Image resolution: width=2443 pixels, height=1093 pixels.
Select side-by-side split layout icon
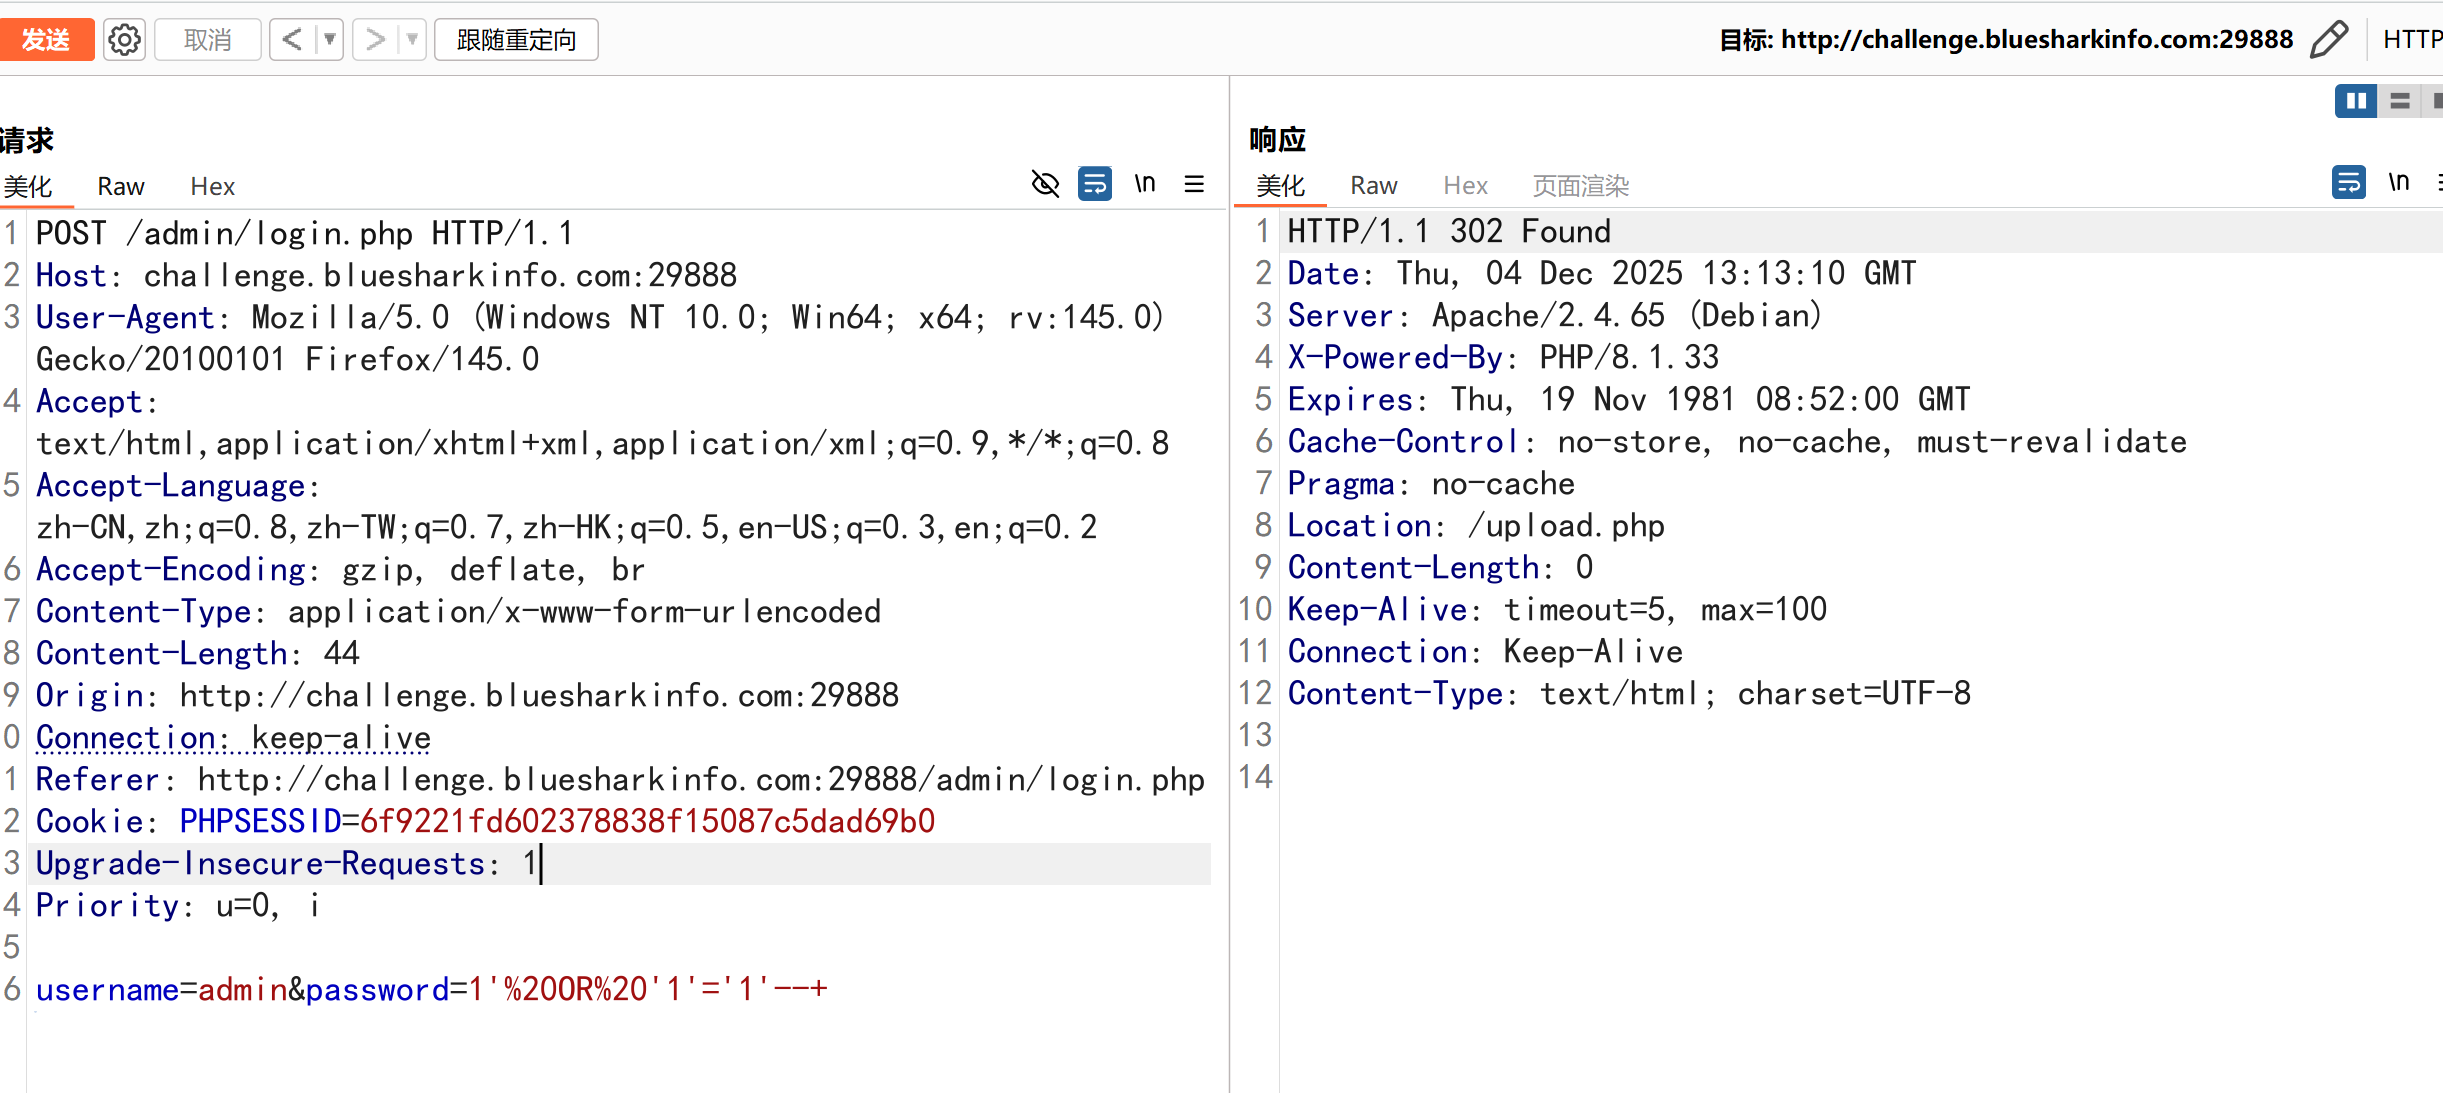[x=2355, y=101]
